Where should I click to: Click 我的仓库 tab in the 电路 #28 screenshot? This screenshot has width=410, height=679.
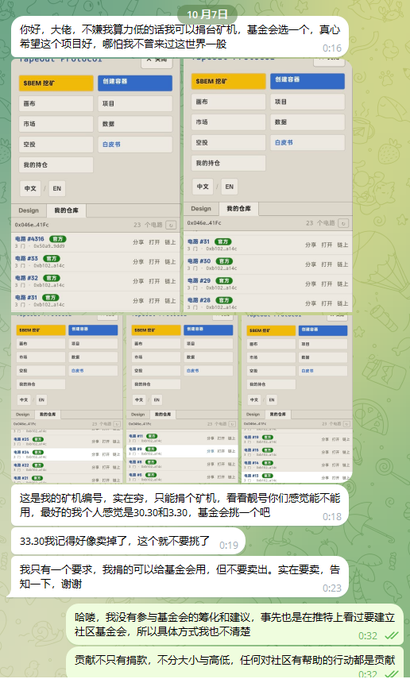click(x=239, y=209)
